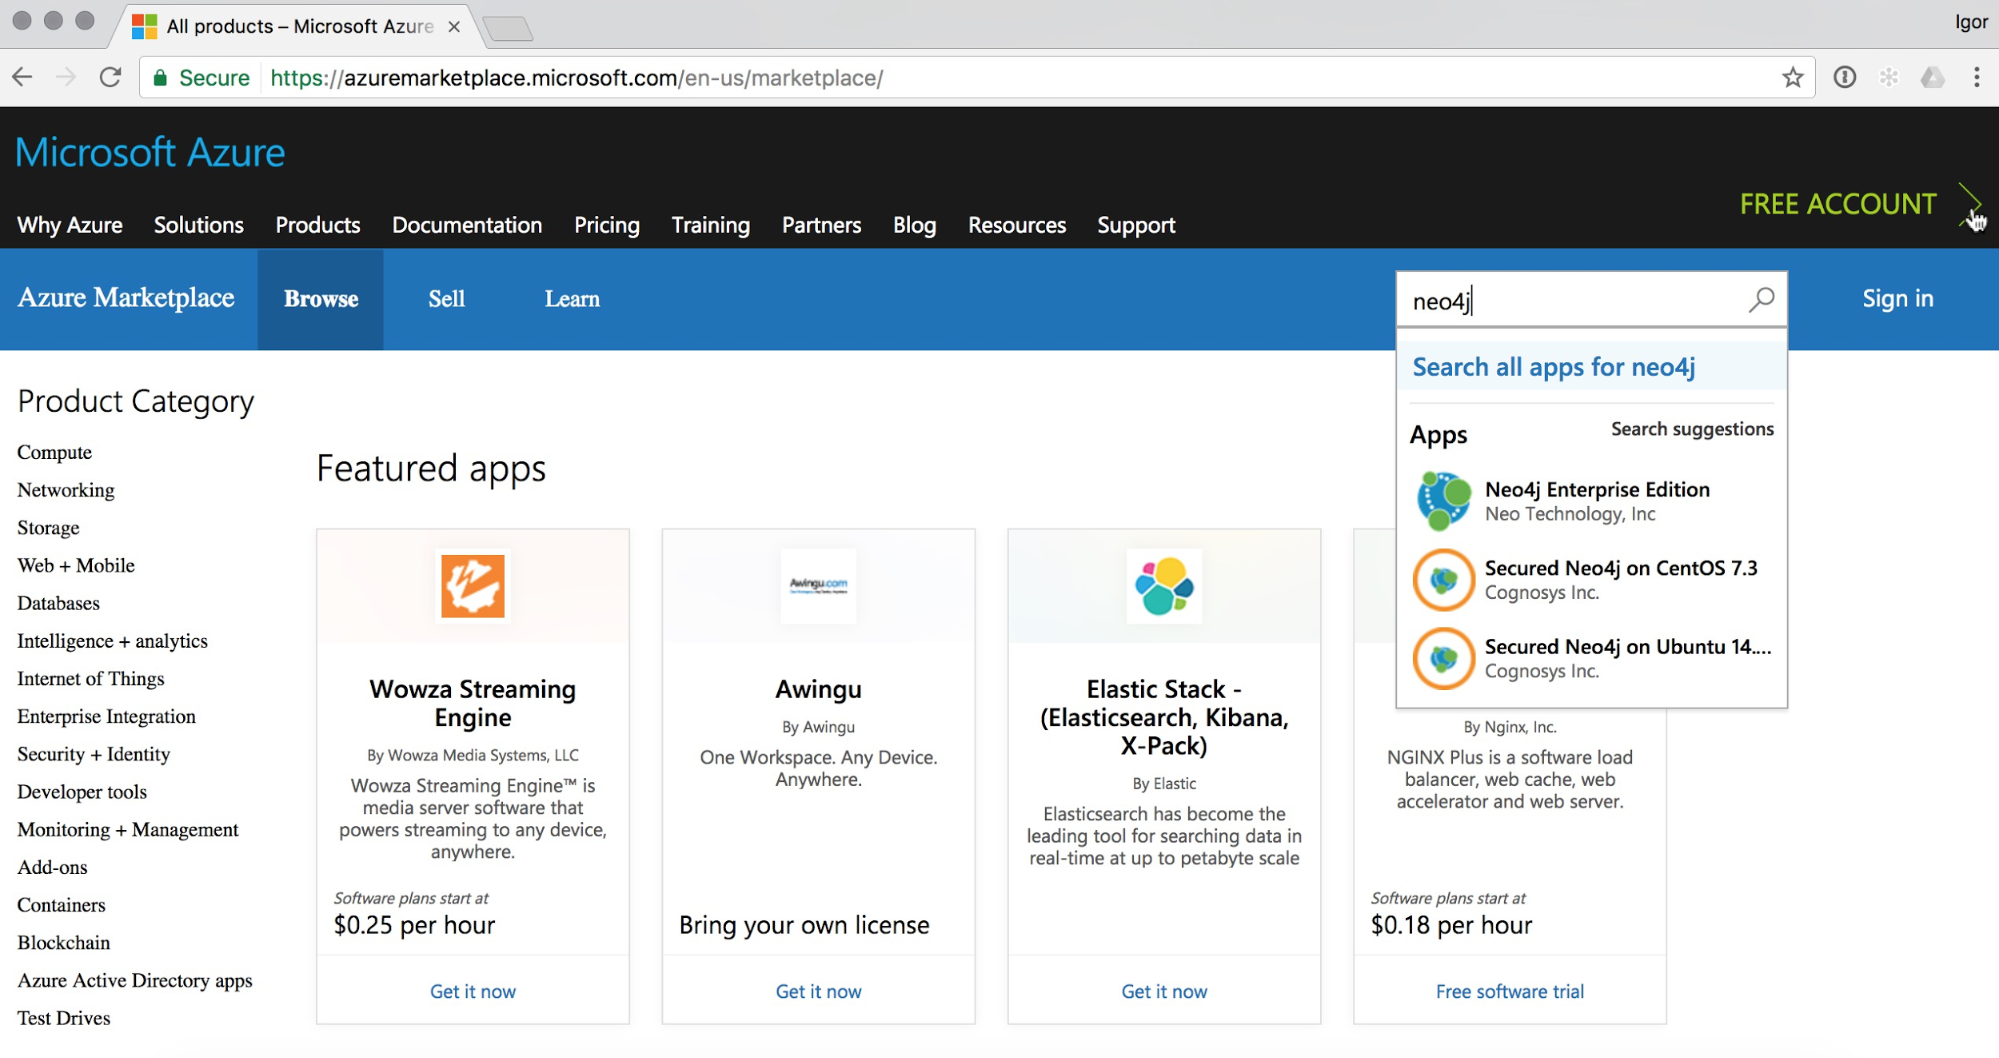Click the address bar URL
Viewport: 1999px width, 1058px height.
[577, 78]
